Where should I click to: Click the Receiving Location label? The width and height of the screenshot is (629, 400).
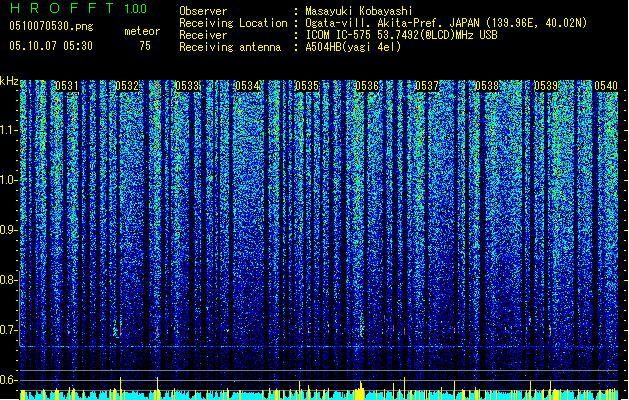point(233,23)
